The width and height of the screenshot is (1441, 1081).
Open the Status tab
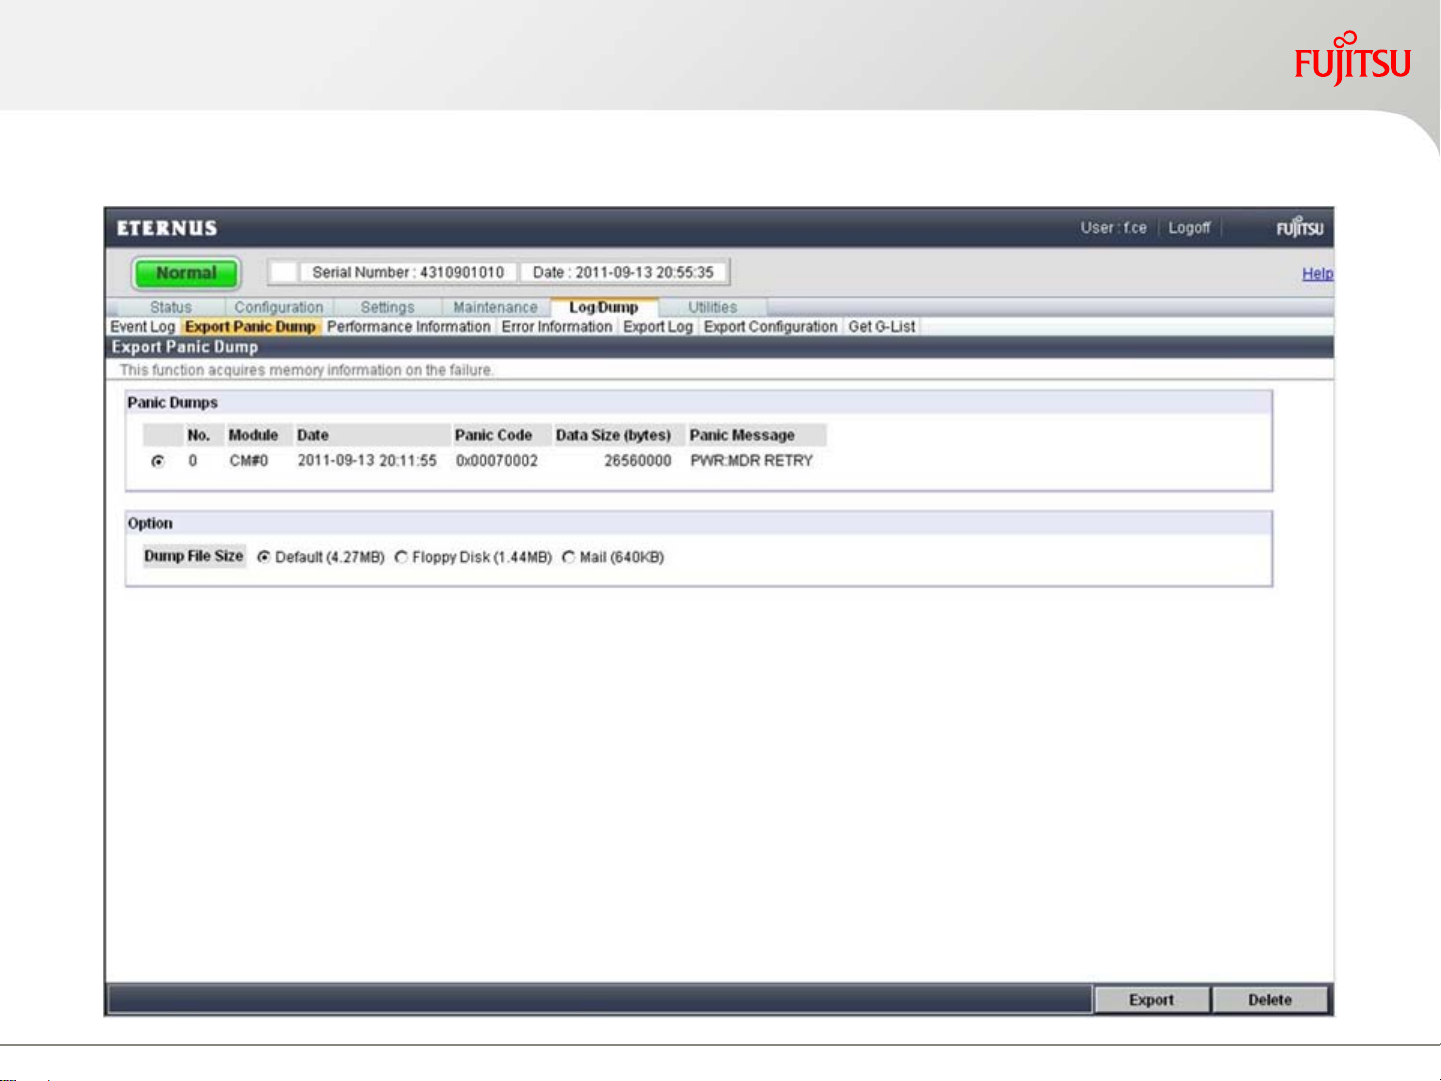[x=170, y=307]
